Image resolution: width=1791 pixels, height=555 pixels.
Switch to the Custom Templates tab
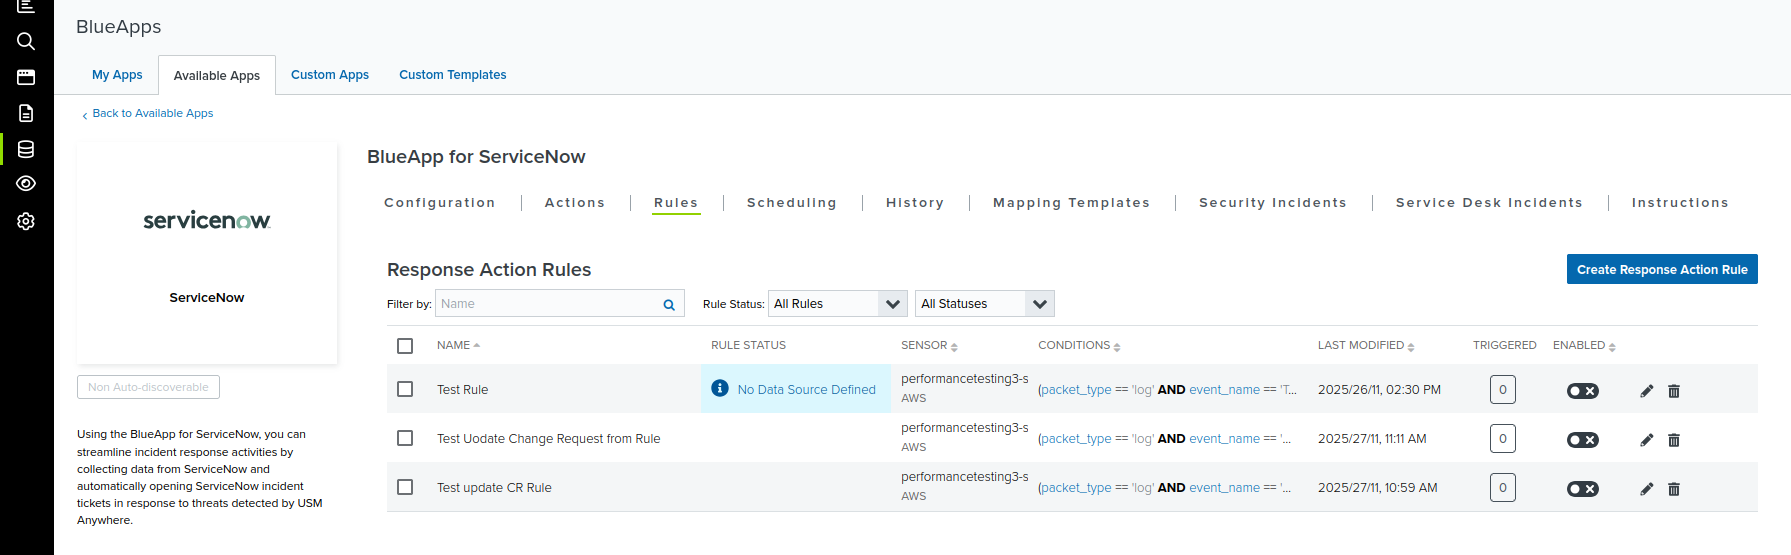click(453, 75)
